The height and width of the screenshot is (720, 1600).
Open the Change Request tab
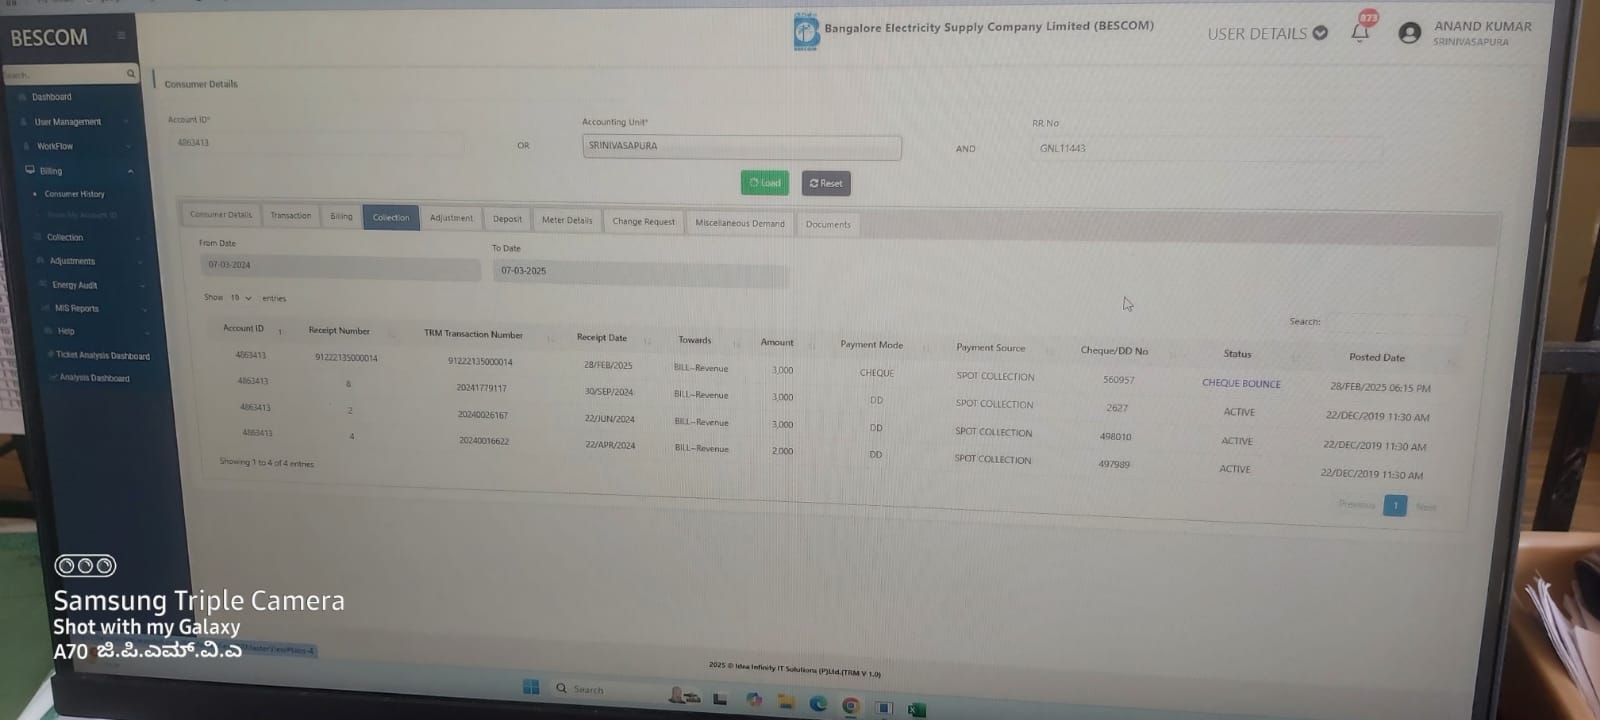pyautogui.click(x=644, y=221)
